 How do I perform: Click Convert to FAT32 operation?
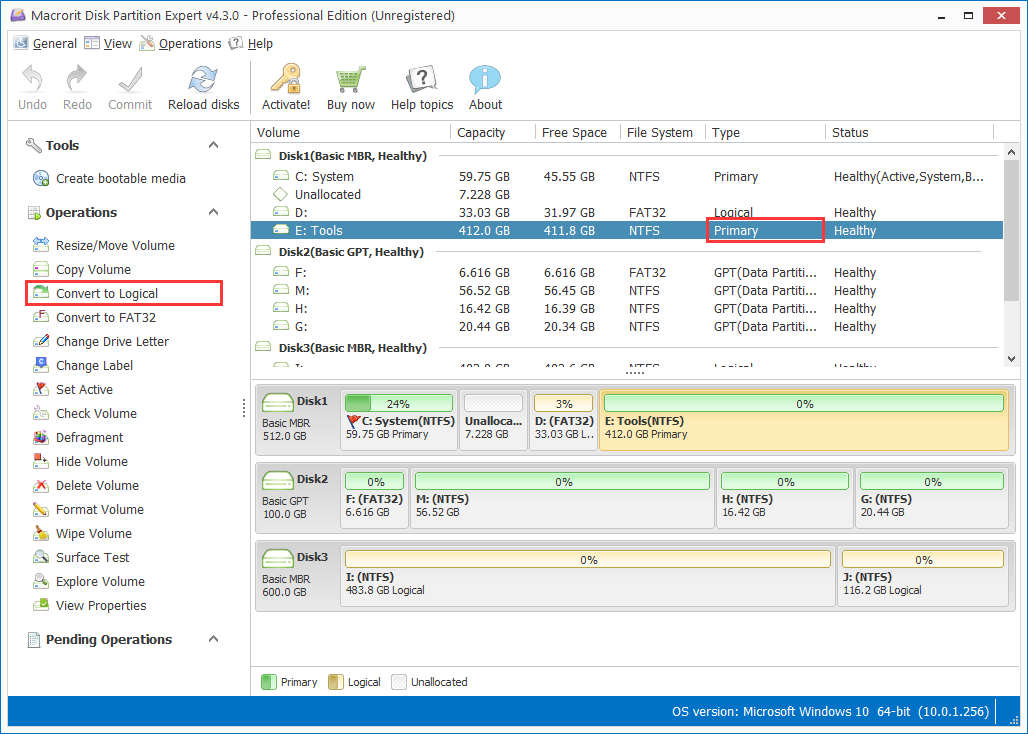[x=94, y=317]
